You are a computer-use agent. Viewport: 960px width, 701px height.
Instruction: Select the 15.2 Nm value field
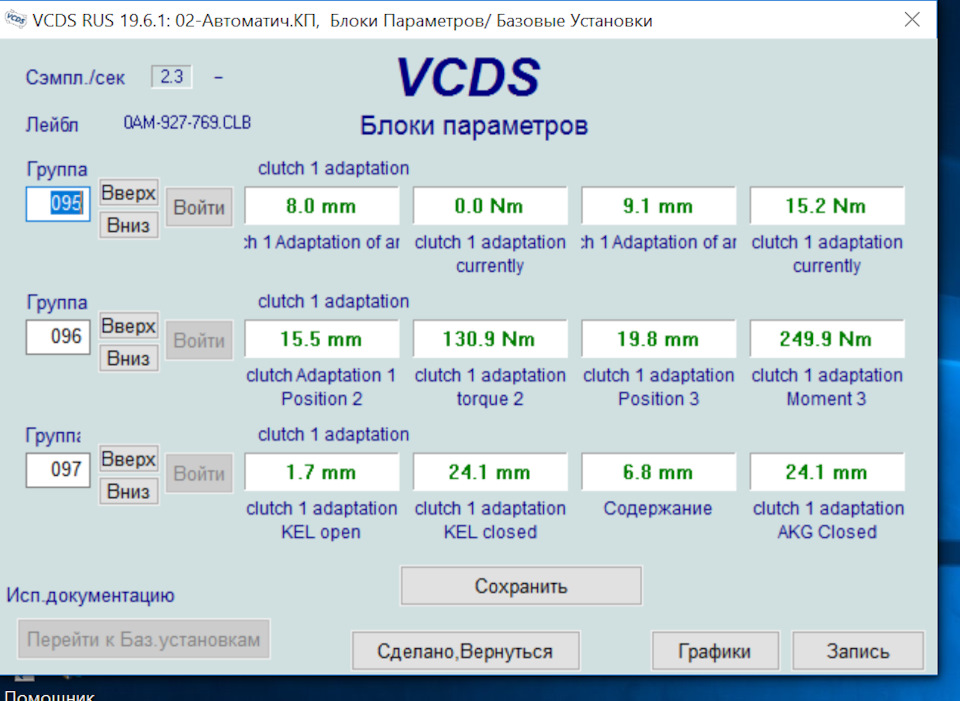click(x=827, y=206)
